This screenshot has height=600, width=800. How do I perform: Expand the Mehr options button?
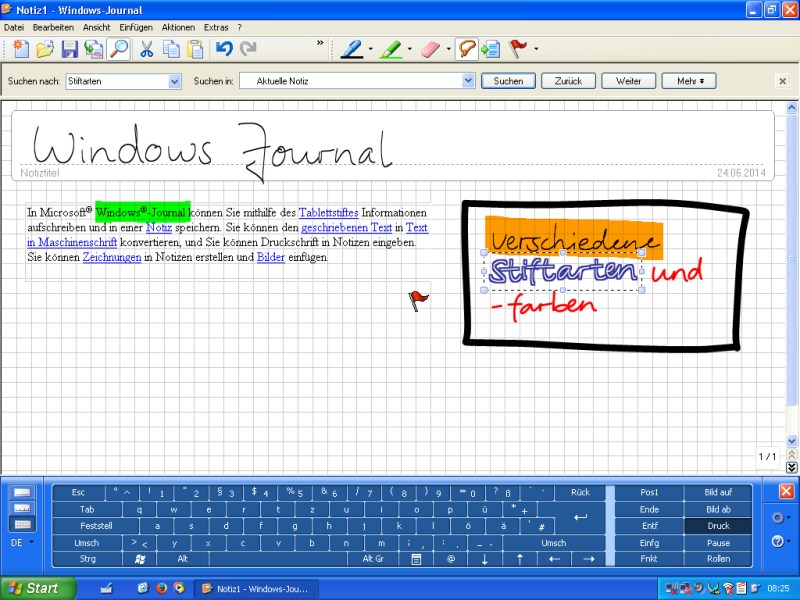[689, 81]
